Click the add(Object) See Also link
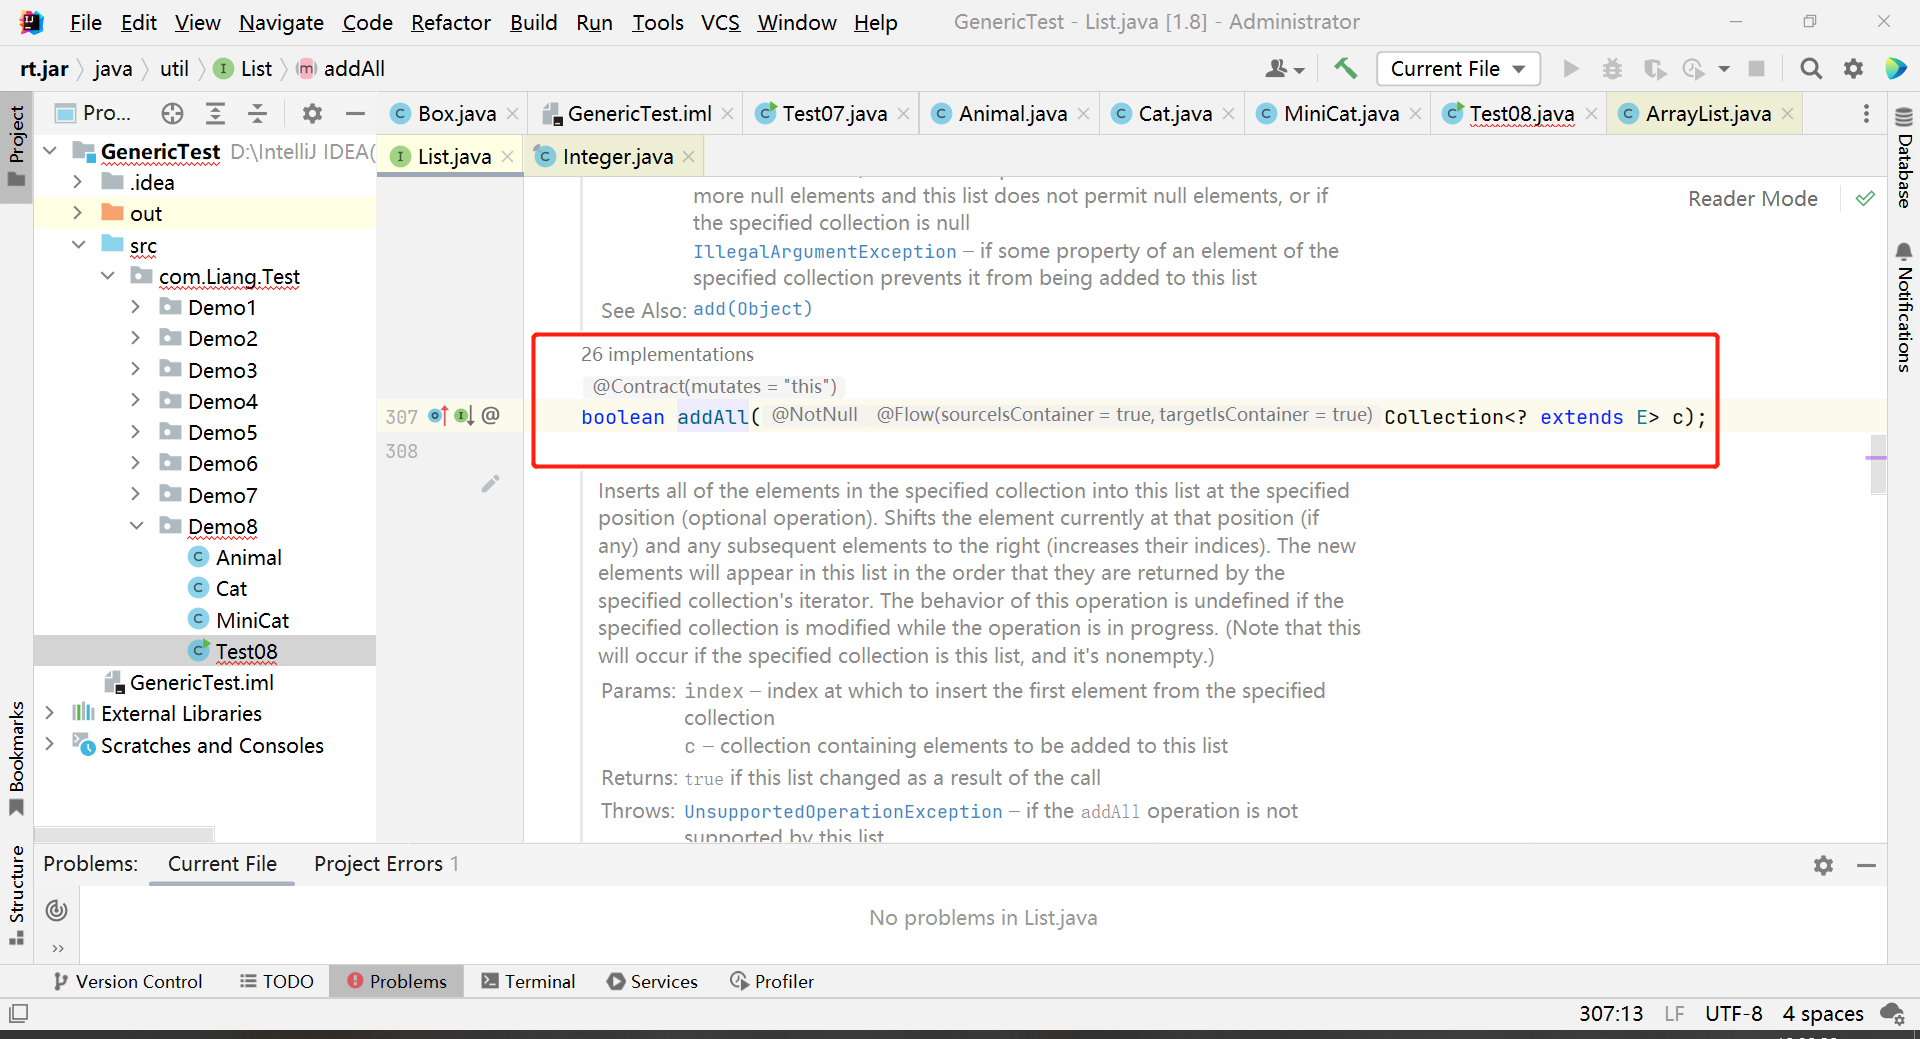The image size is (1920, 1039). click(x=753, y=309)
